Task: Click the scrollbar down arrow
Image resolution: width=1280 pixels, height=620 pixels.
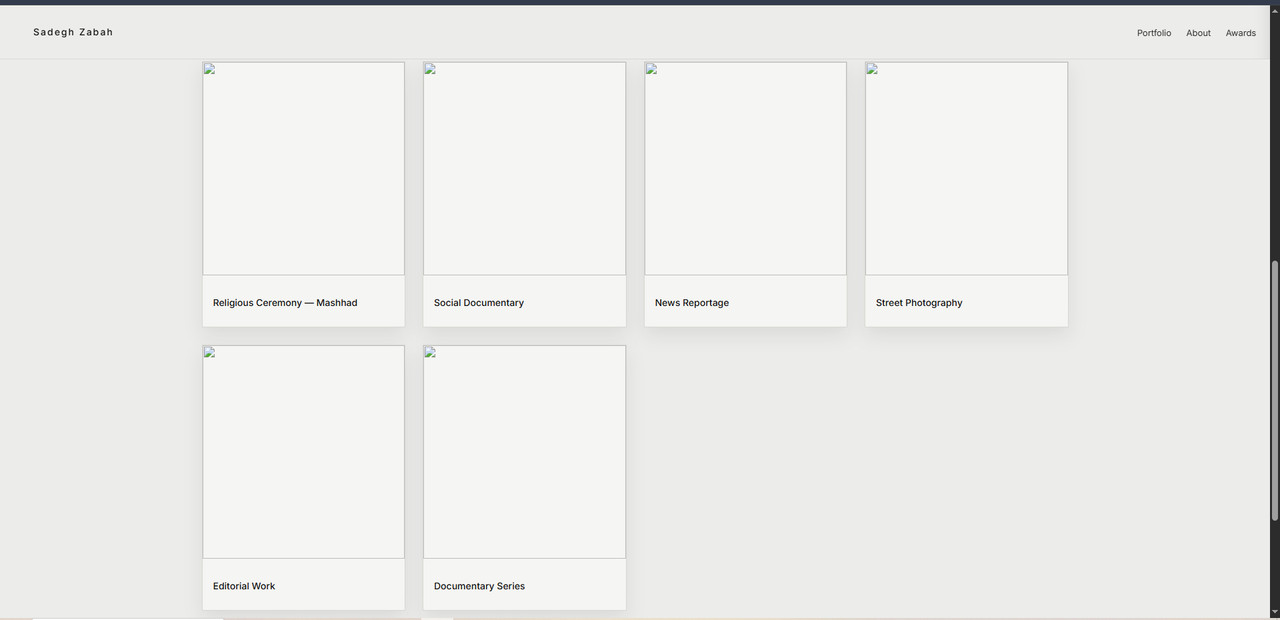Action: 1274,612
